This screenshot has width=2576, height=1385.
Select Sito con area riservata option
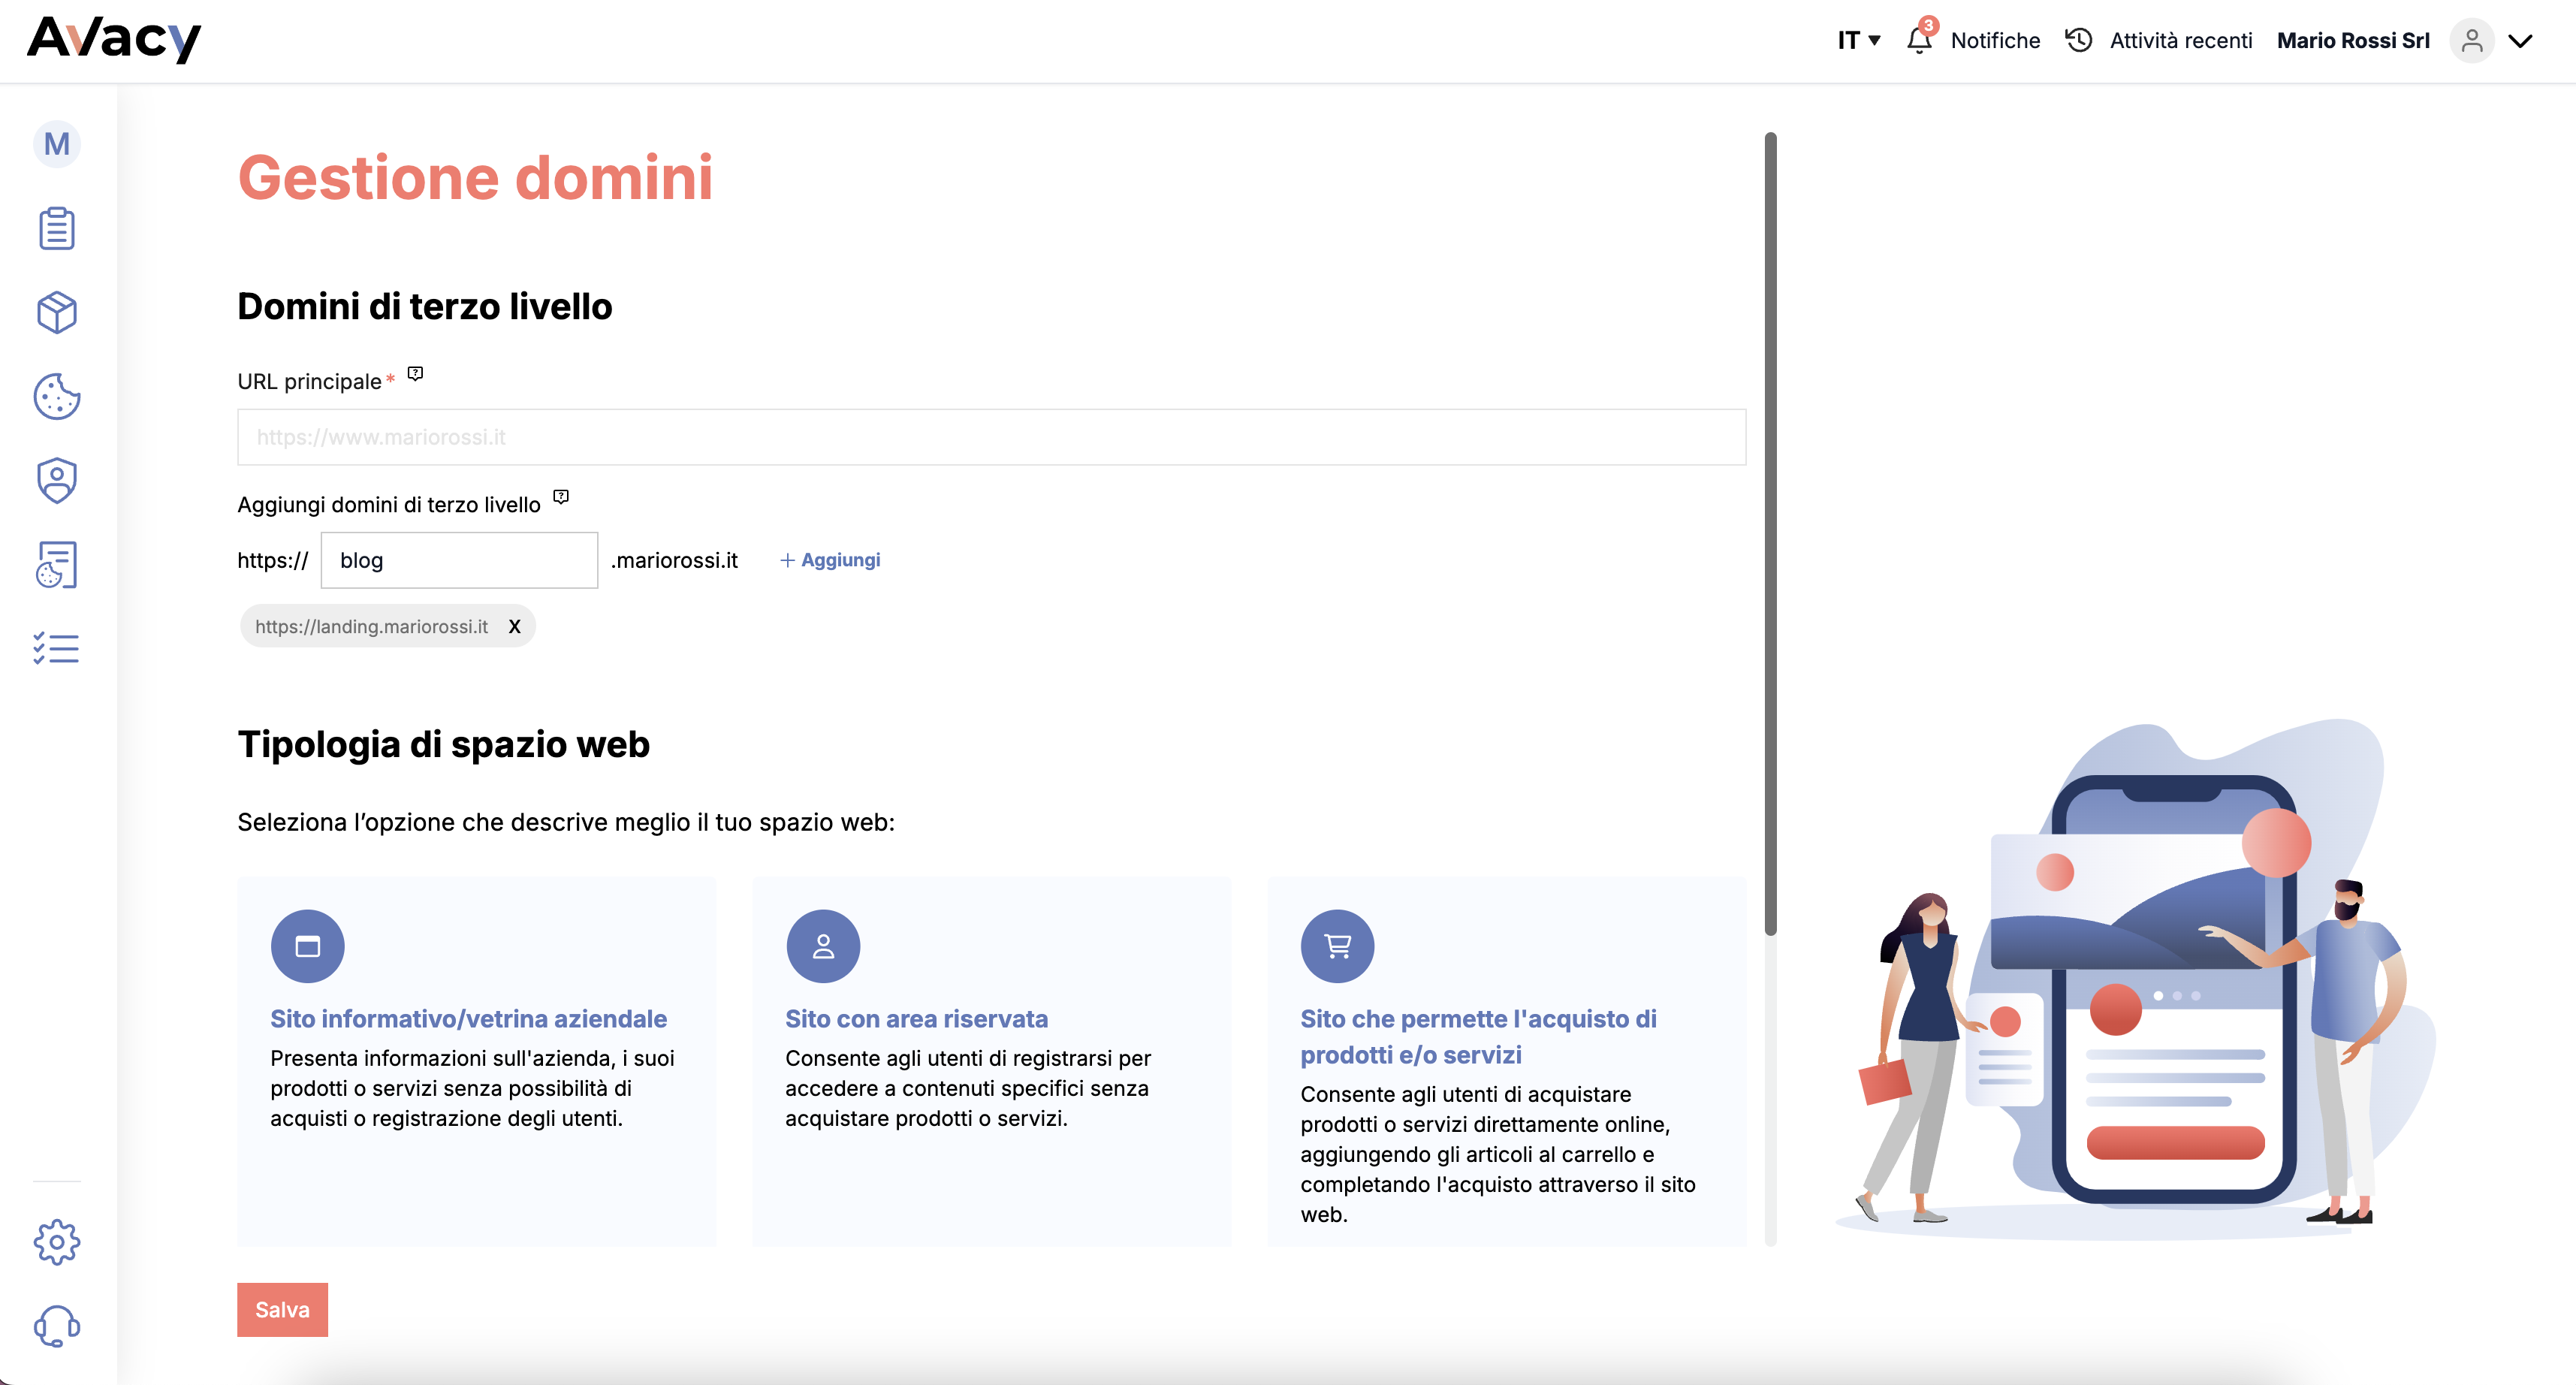click(992, 1061)
